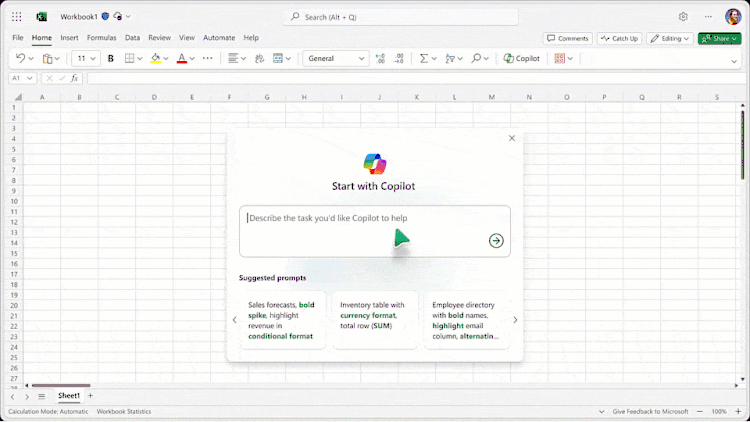Open Copilot from the ribbon
Viewport: 750px width, 422px height.
coord(521,58)
